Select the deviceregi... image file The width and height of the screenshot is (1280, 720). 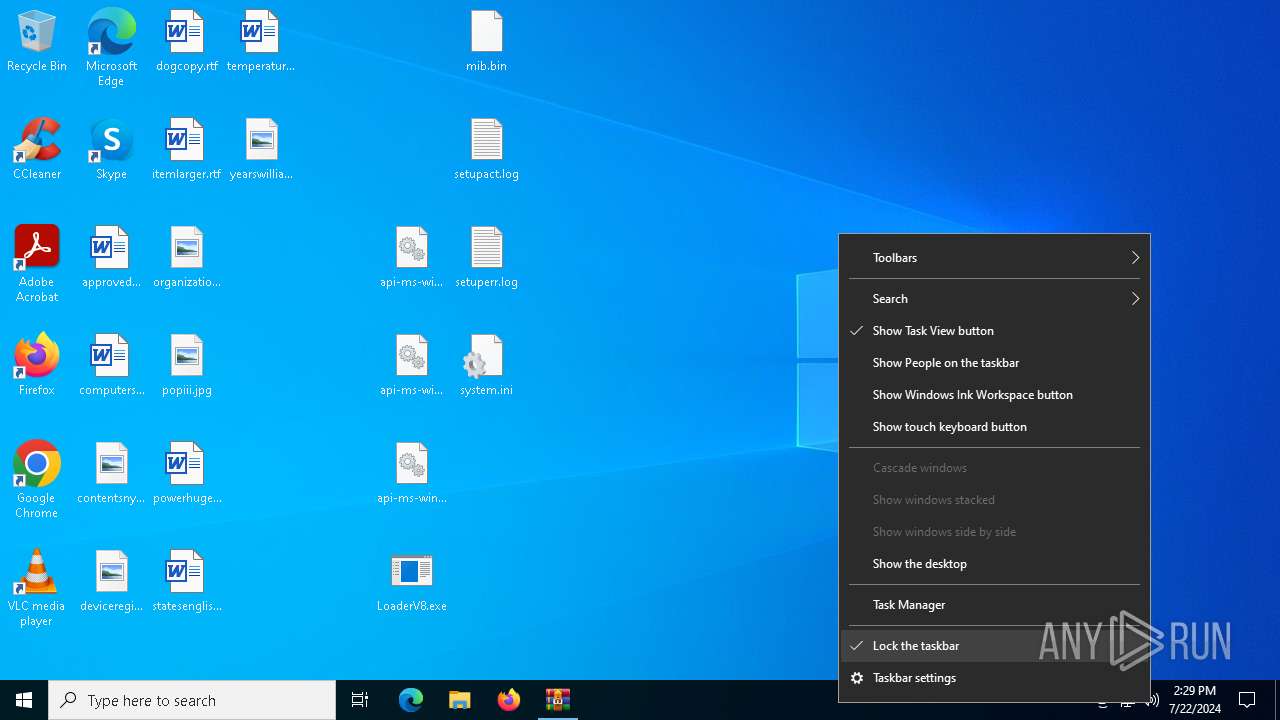click(111, 582)
